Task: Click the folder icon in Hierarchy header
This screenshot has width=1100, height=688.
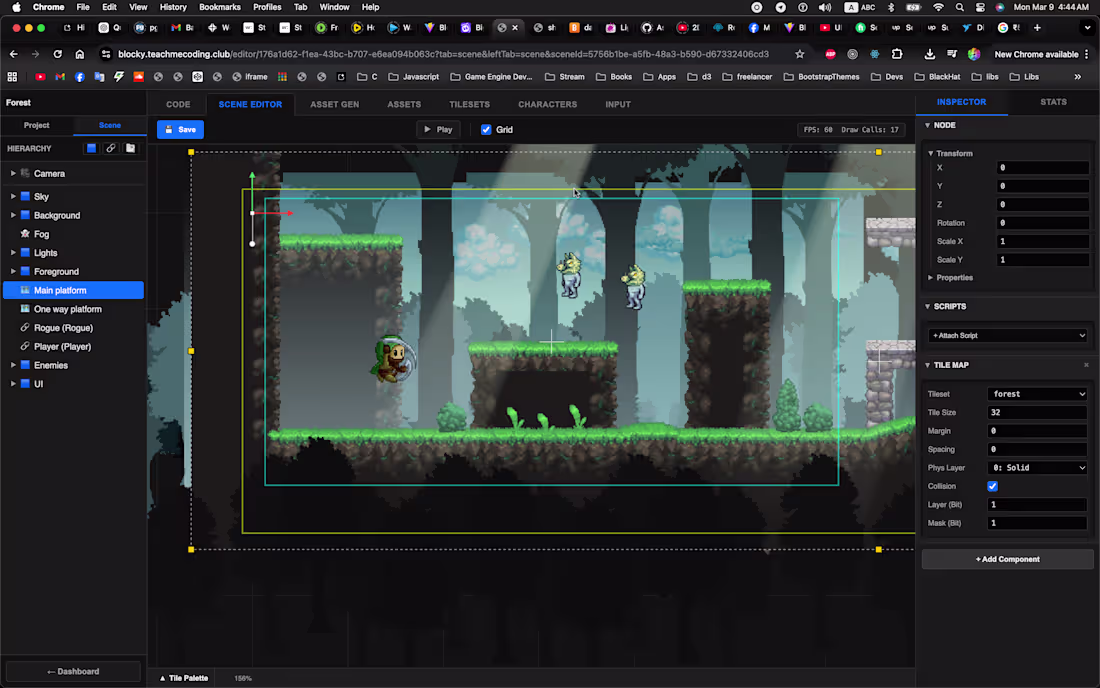Action: [x=130, y=148]
